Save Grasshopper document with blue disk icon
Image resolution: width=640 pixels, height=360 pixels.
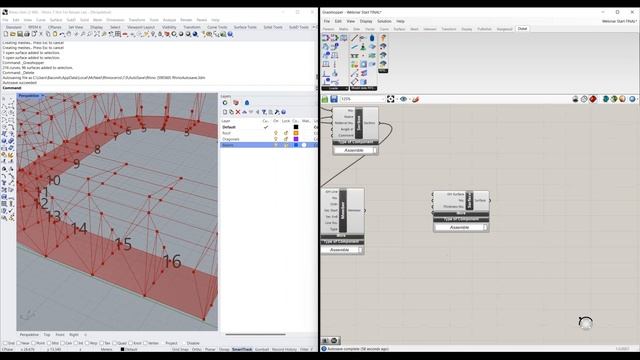(x=334, y=99)
